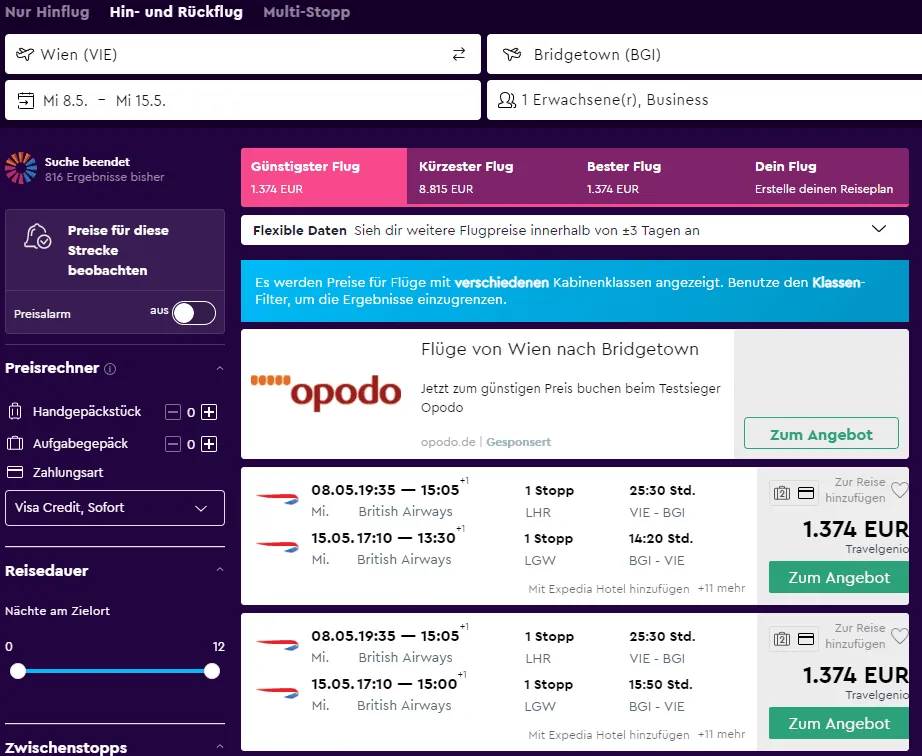Image resolution: width=922 pixels, height=756 pixels.
Task: Increase Aufgabegepäck count with plus
Action: click(x=209, y=444)
